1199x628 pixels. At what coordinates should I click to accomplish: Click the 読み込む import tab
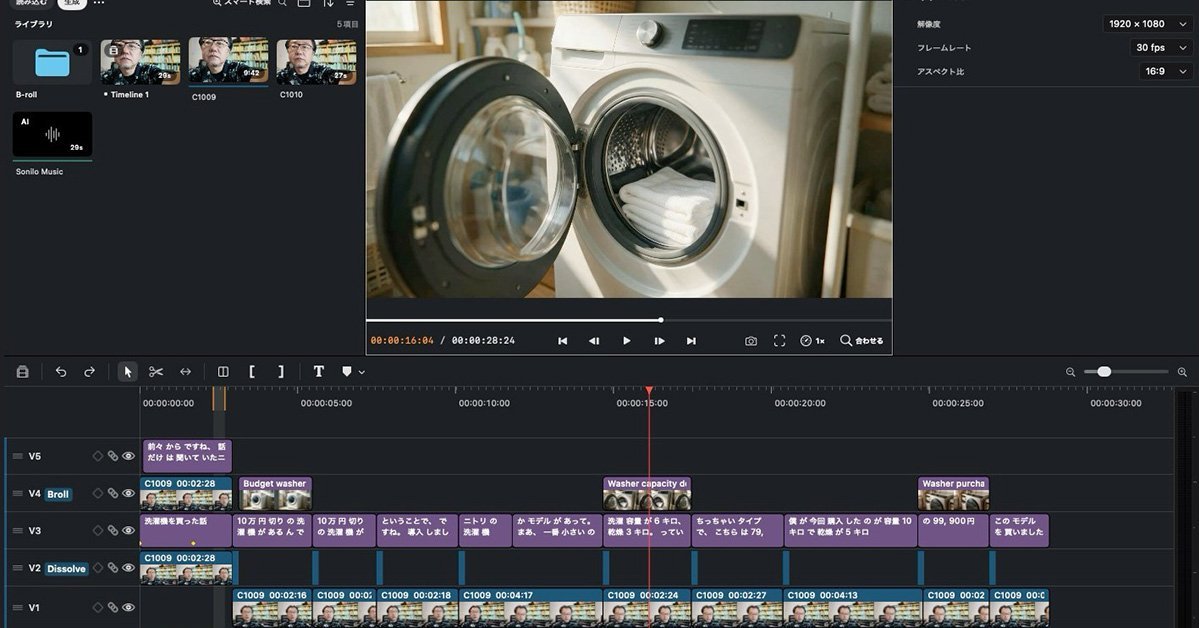[31, 3]
